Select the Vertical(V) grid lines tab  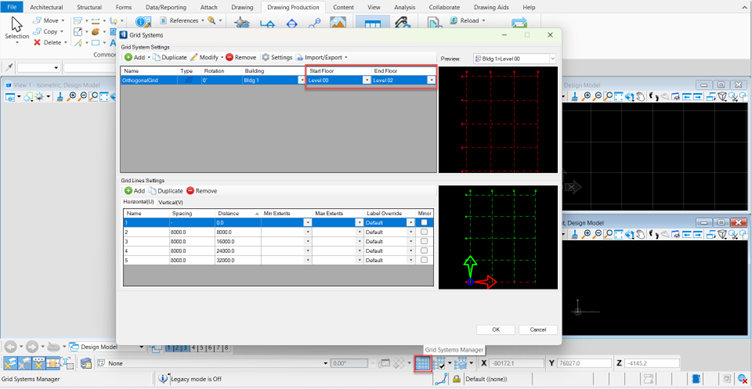[171, 202]
